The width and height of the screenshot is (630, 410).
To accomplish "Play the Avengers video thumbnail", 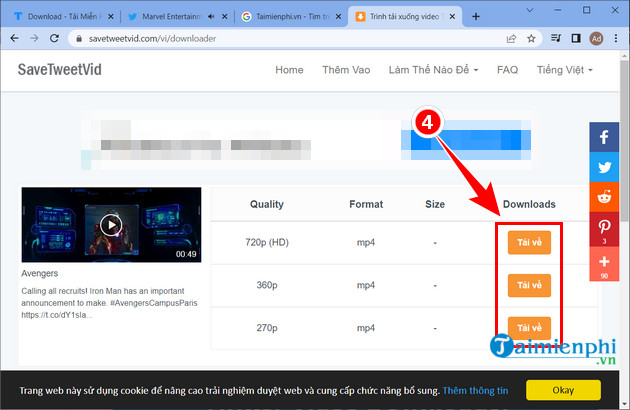I will pos(111,225).
